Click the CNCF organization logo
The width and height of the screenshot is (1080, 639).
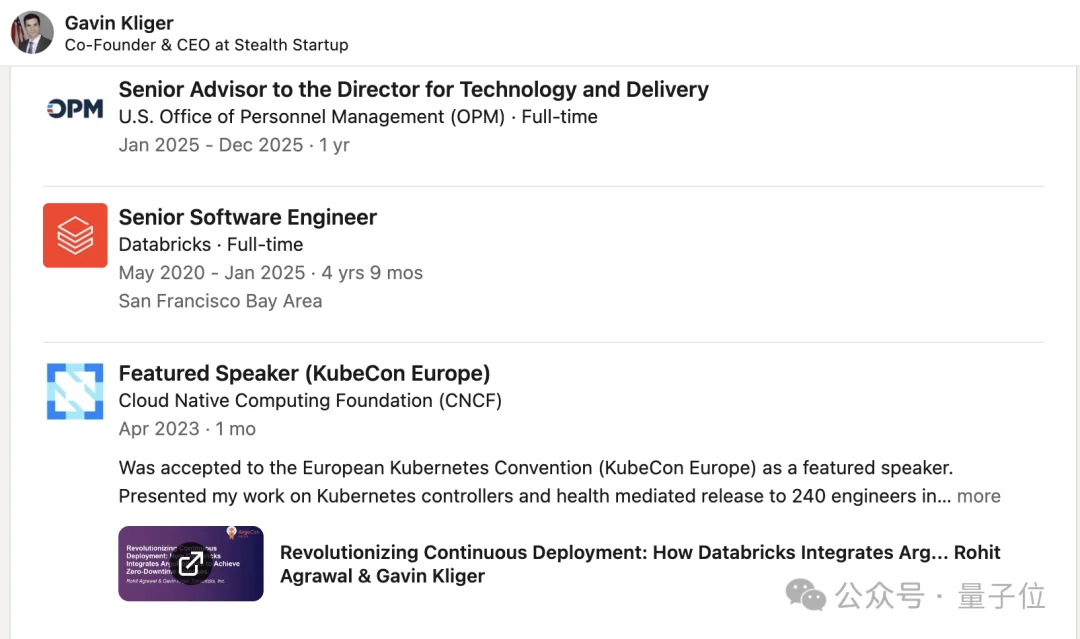[x=75, y=391]
